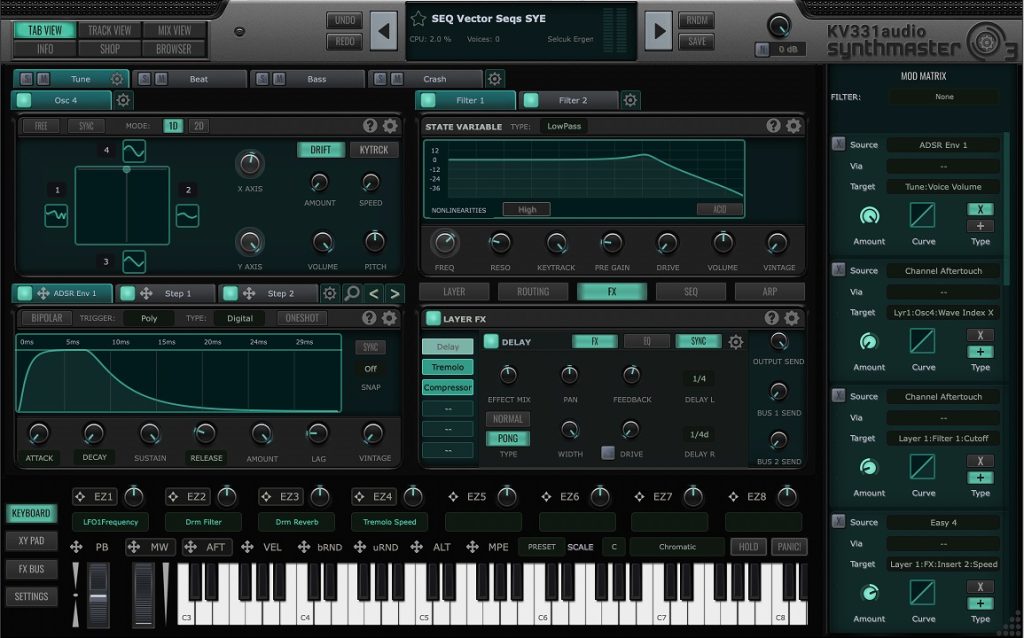Open oscillator settings gear next to Osc 4
The width and height of the screenshot is (1024, 638).
pos(123,100)
